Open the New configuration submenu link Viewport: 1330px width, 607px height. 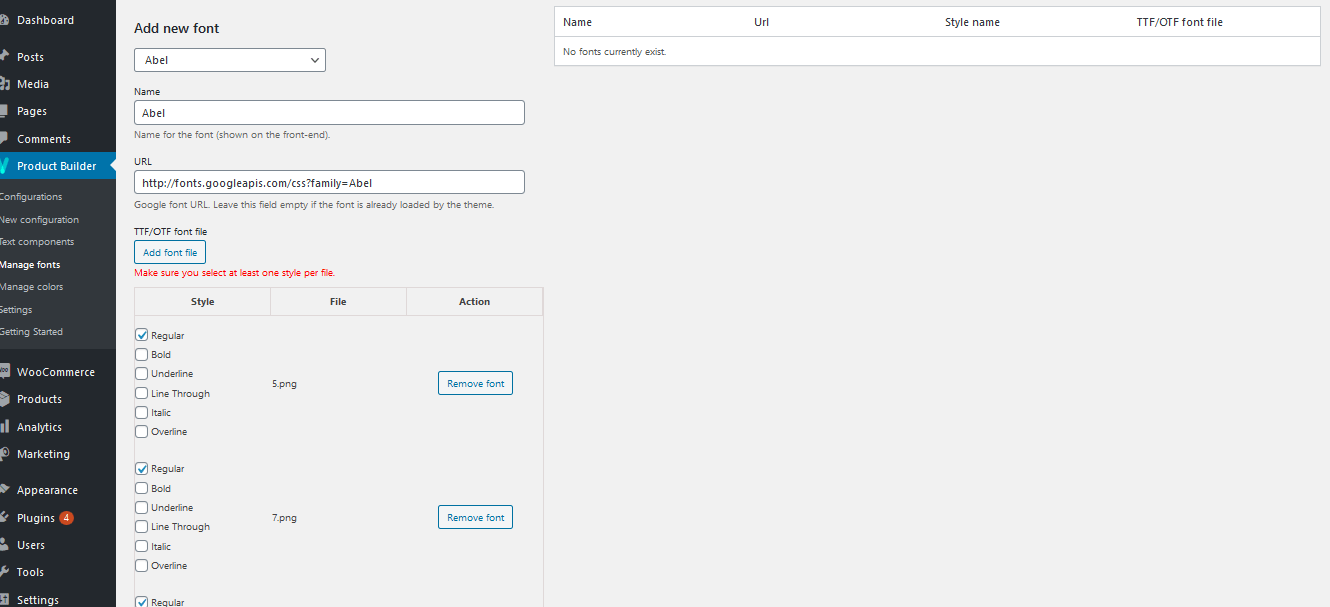tap(40, 220)
